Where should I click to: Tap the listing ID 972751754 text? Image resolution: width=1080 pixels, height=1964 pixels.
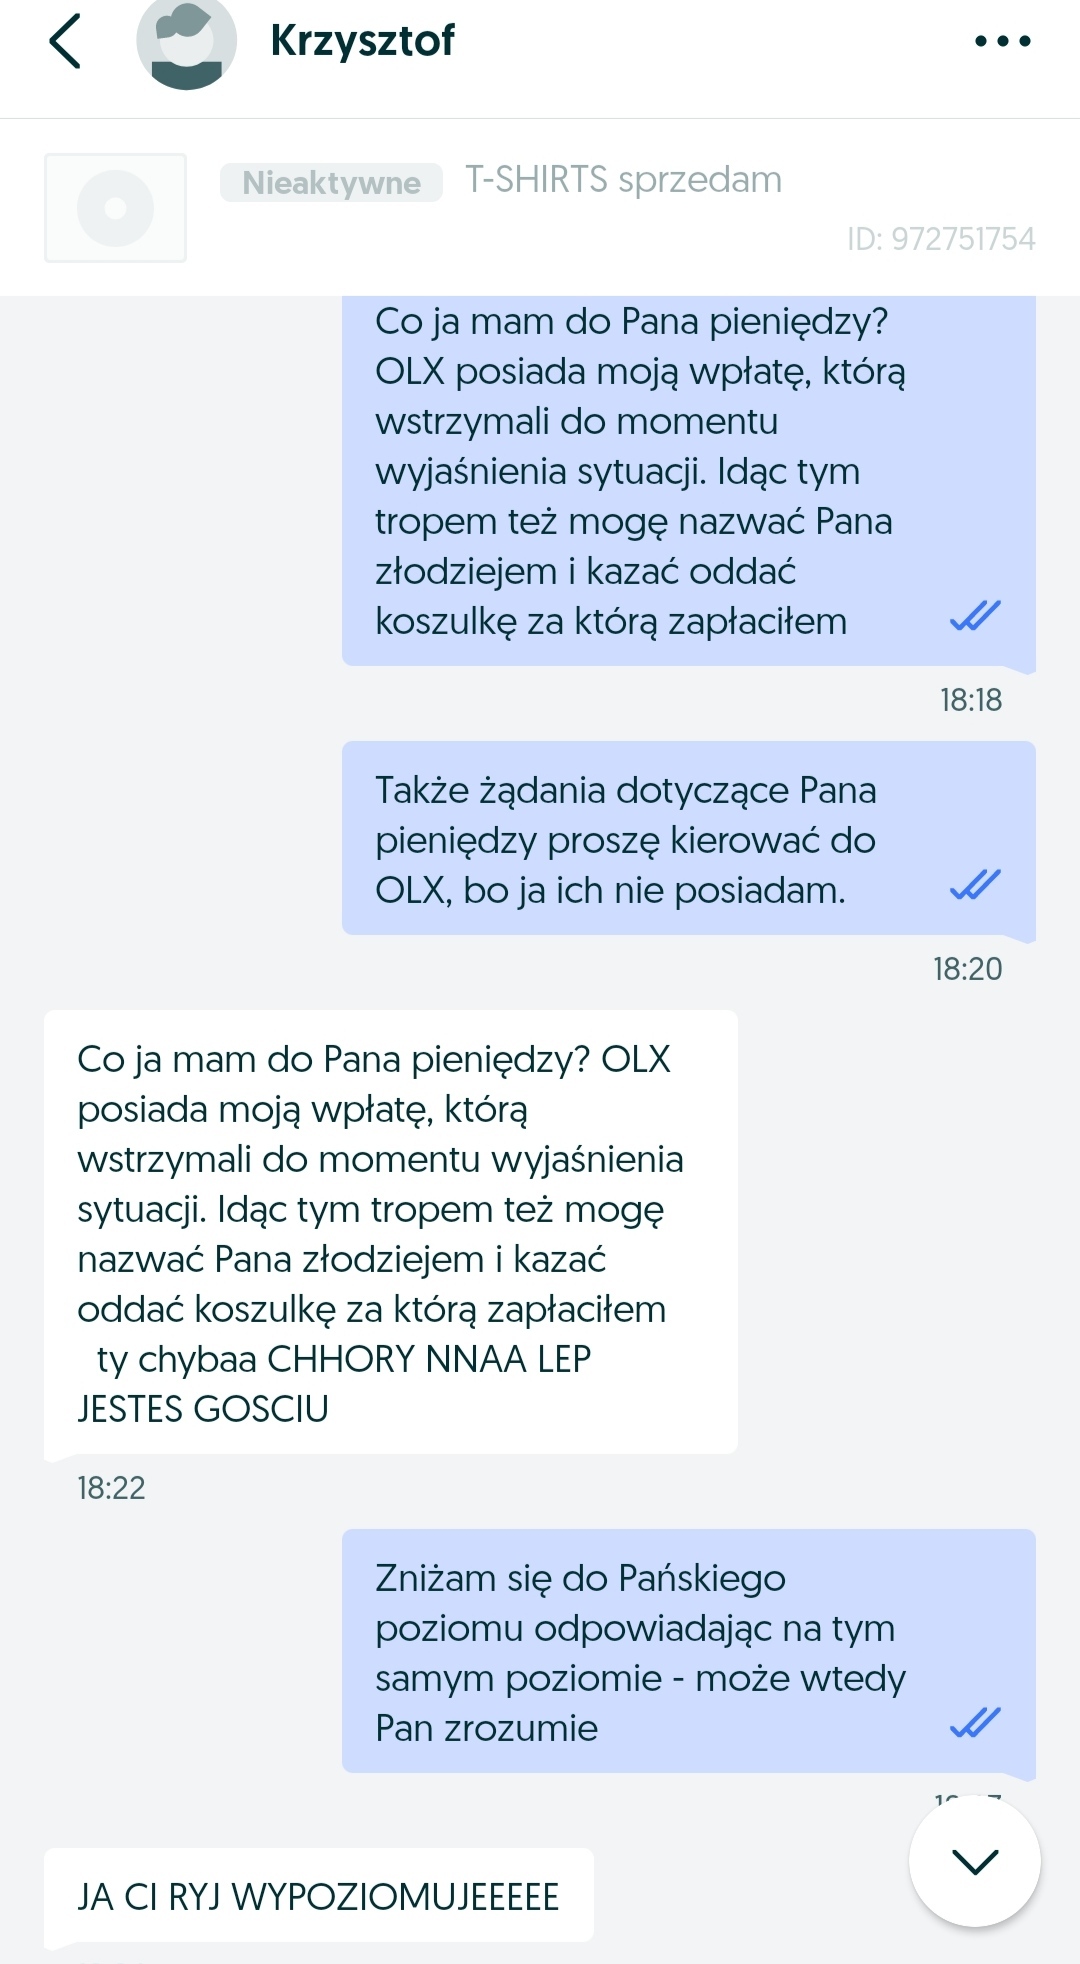click(x=941, y=239)
